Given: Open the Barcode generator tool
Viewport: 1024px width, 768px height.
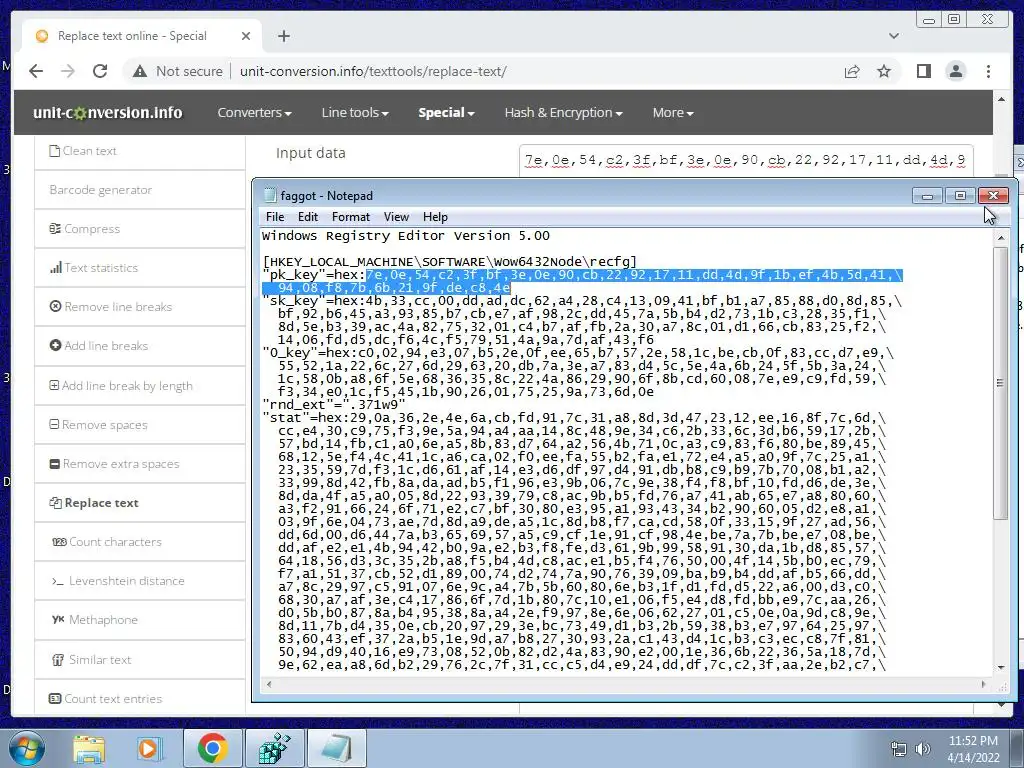Looking at the screenshot, I should [x=140, y=190].
